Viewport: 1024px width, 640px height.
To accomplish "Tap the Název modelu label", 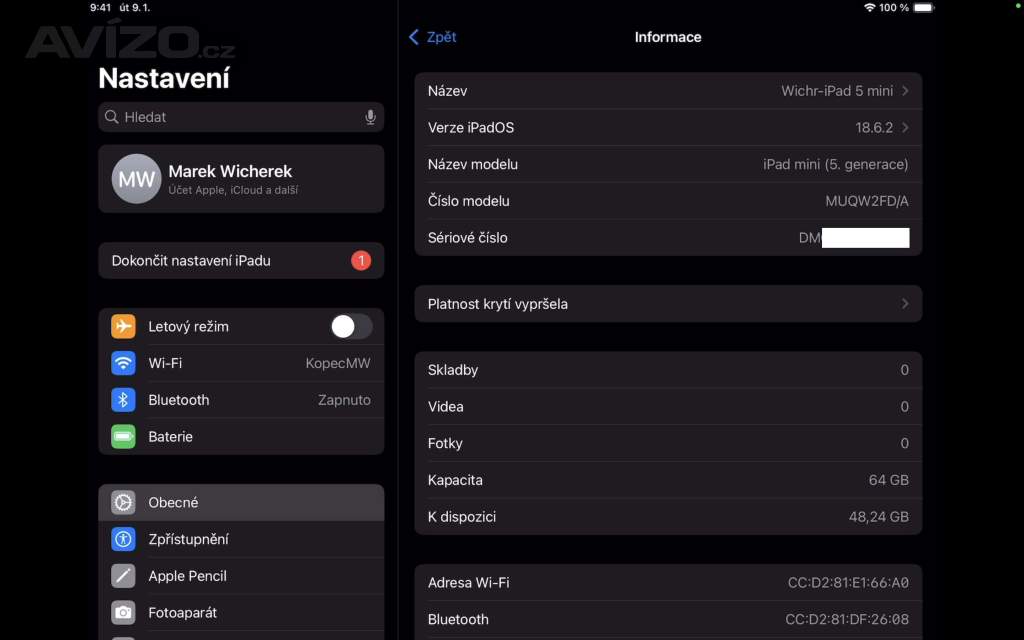I will click(473, 164).
